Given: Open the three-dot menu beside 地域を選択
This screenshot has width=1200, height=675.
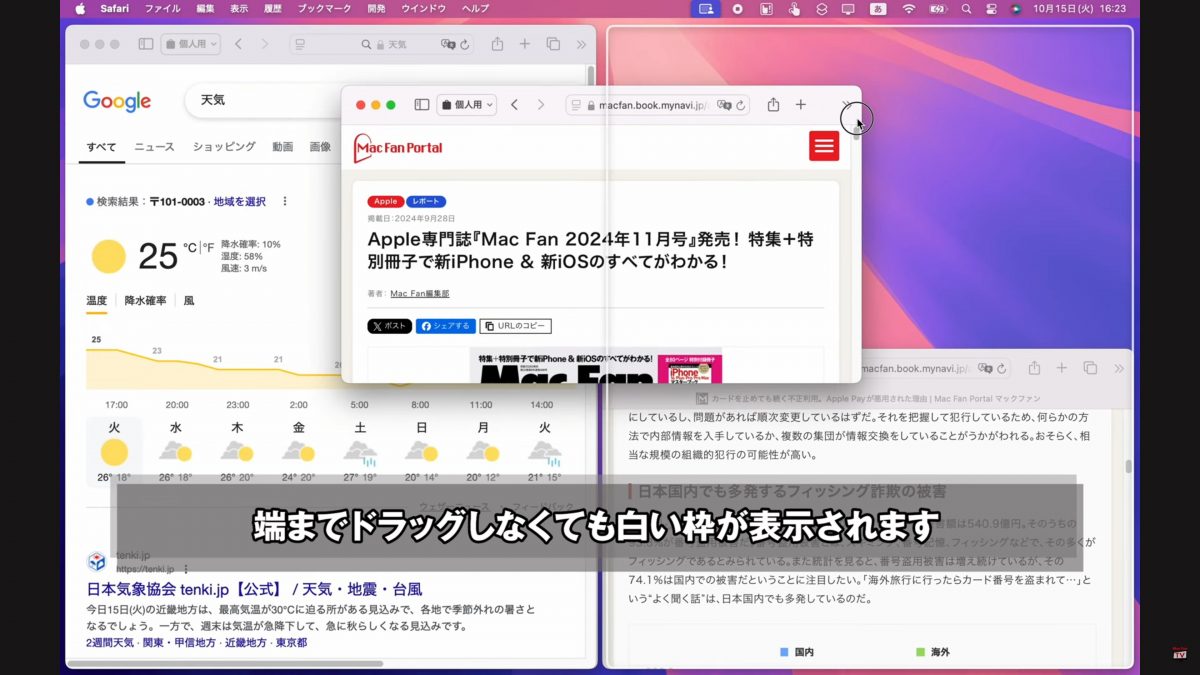Looking at the screenshot, I should click(x=285, y=201).
